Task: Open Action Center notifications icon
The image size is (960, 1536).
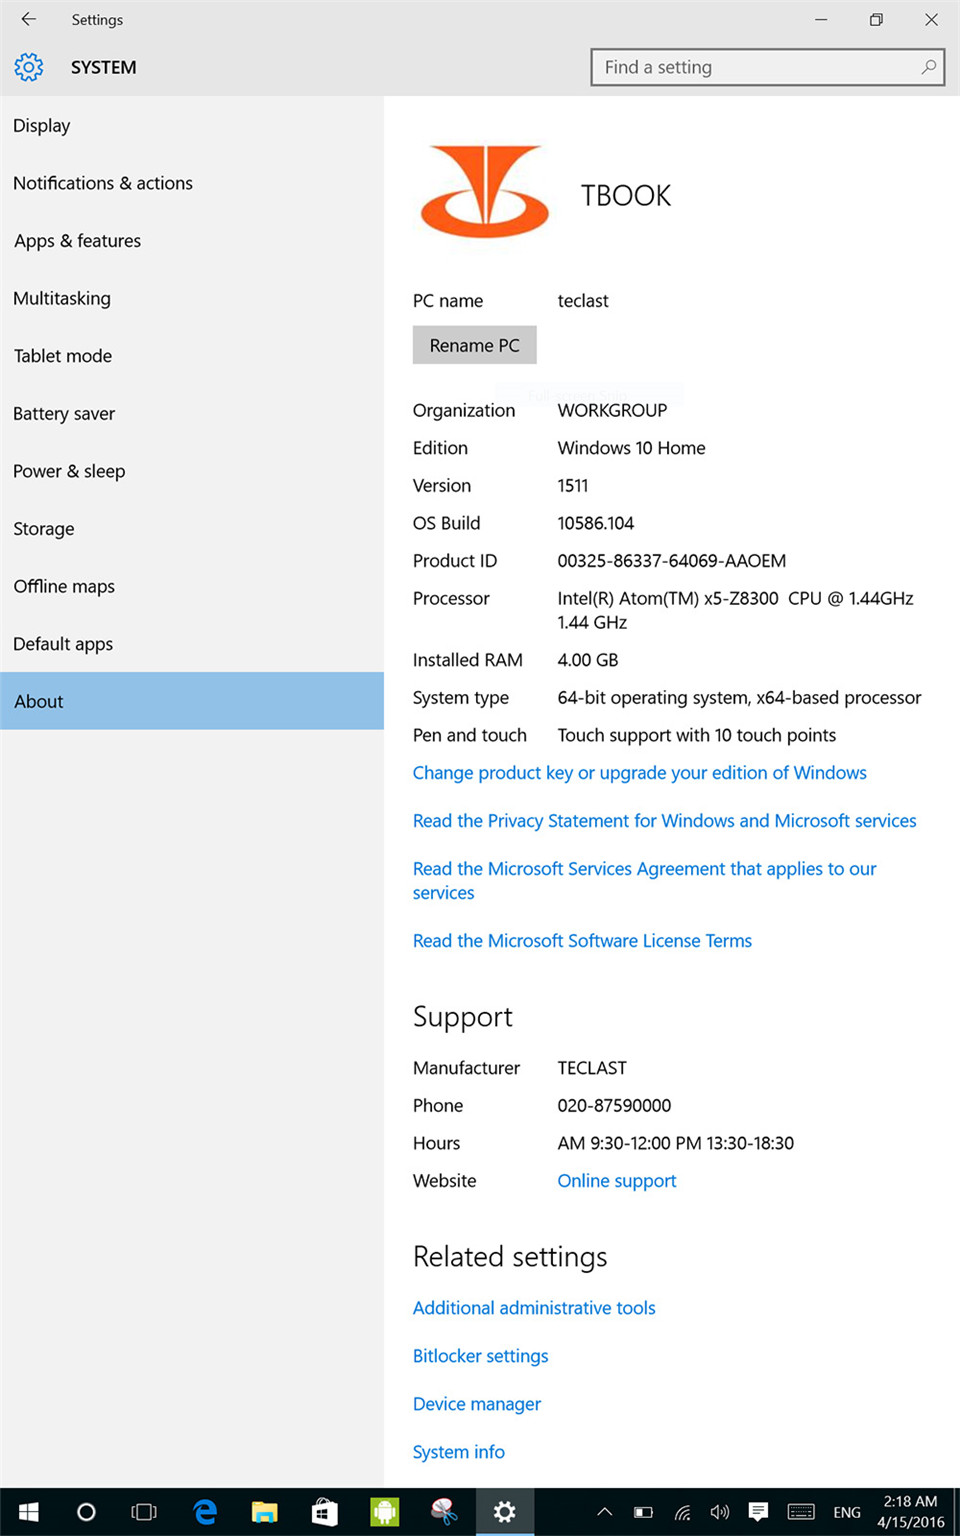Action: click(x=758, y=1512)
